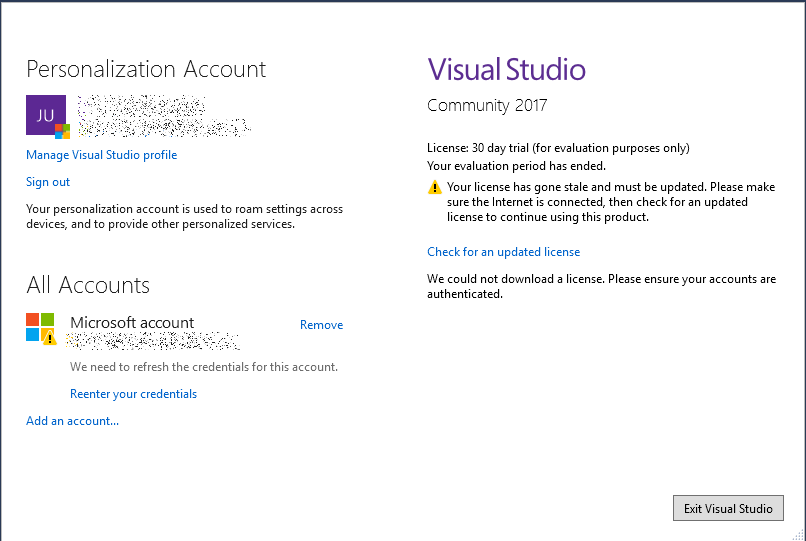Select Reenter your credentials

coord(133,394)
